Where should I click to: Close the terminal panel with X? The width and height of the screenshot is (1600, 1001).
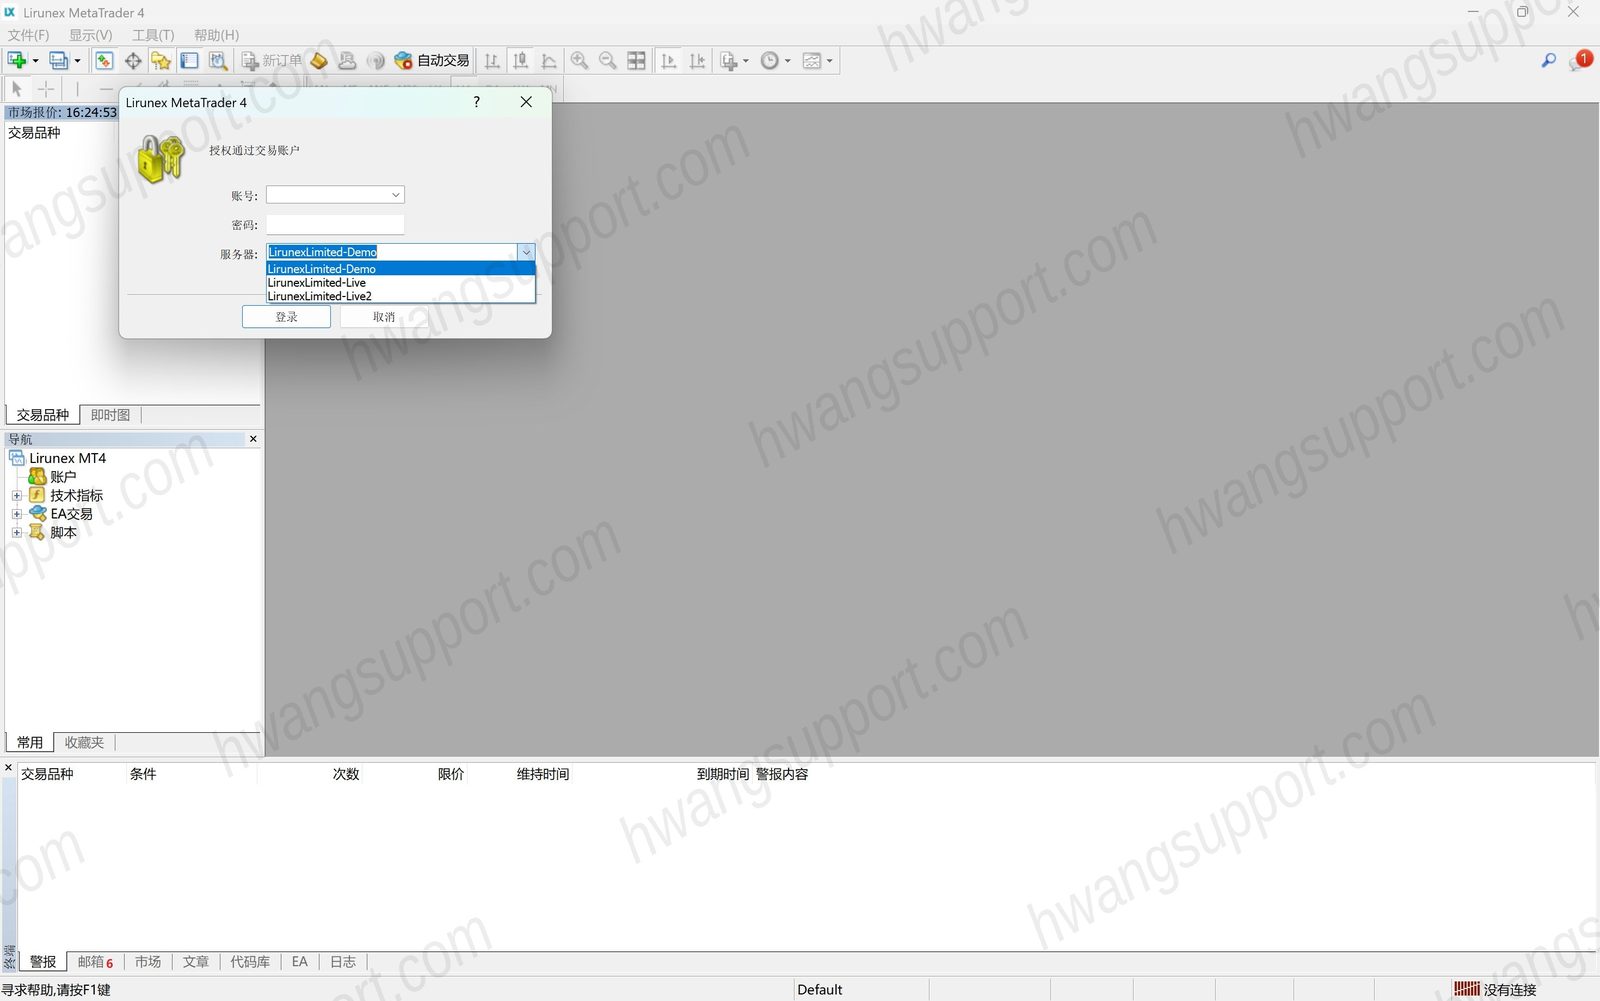pos(8,768)
